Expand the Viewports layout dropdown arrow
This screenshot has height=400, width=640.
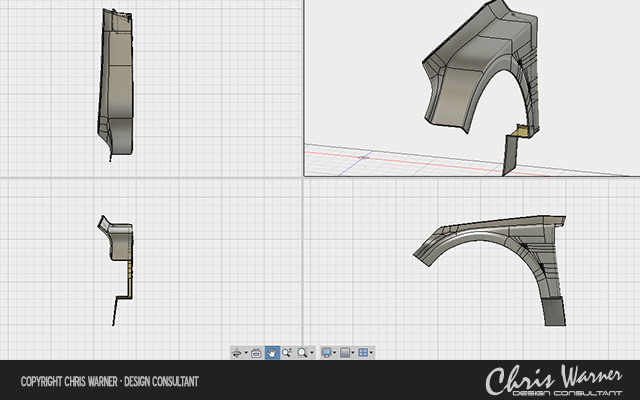pos(371,353)
